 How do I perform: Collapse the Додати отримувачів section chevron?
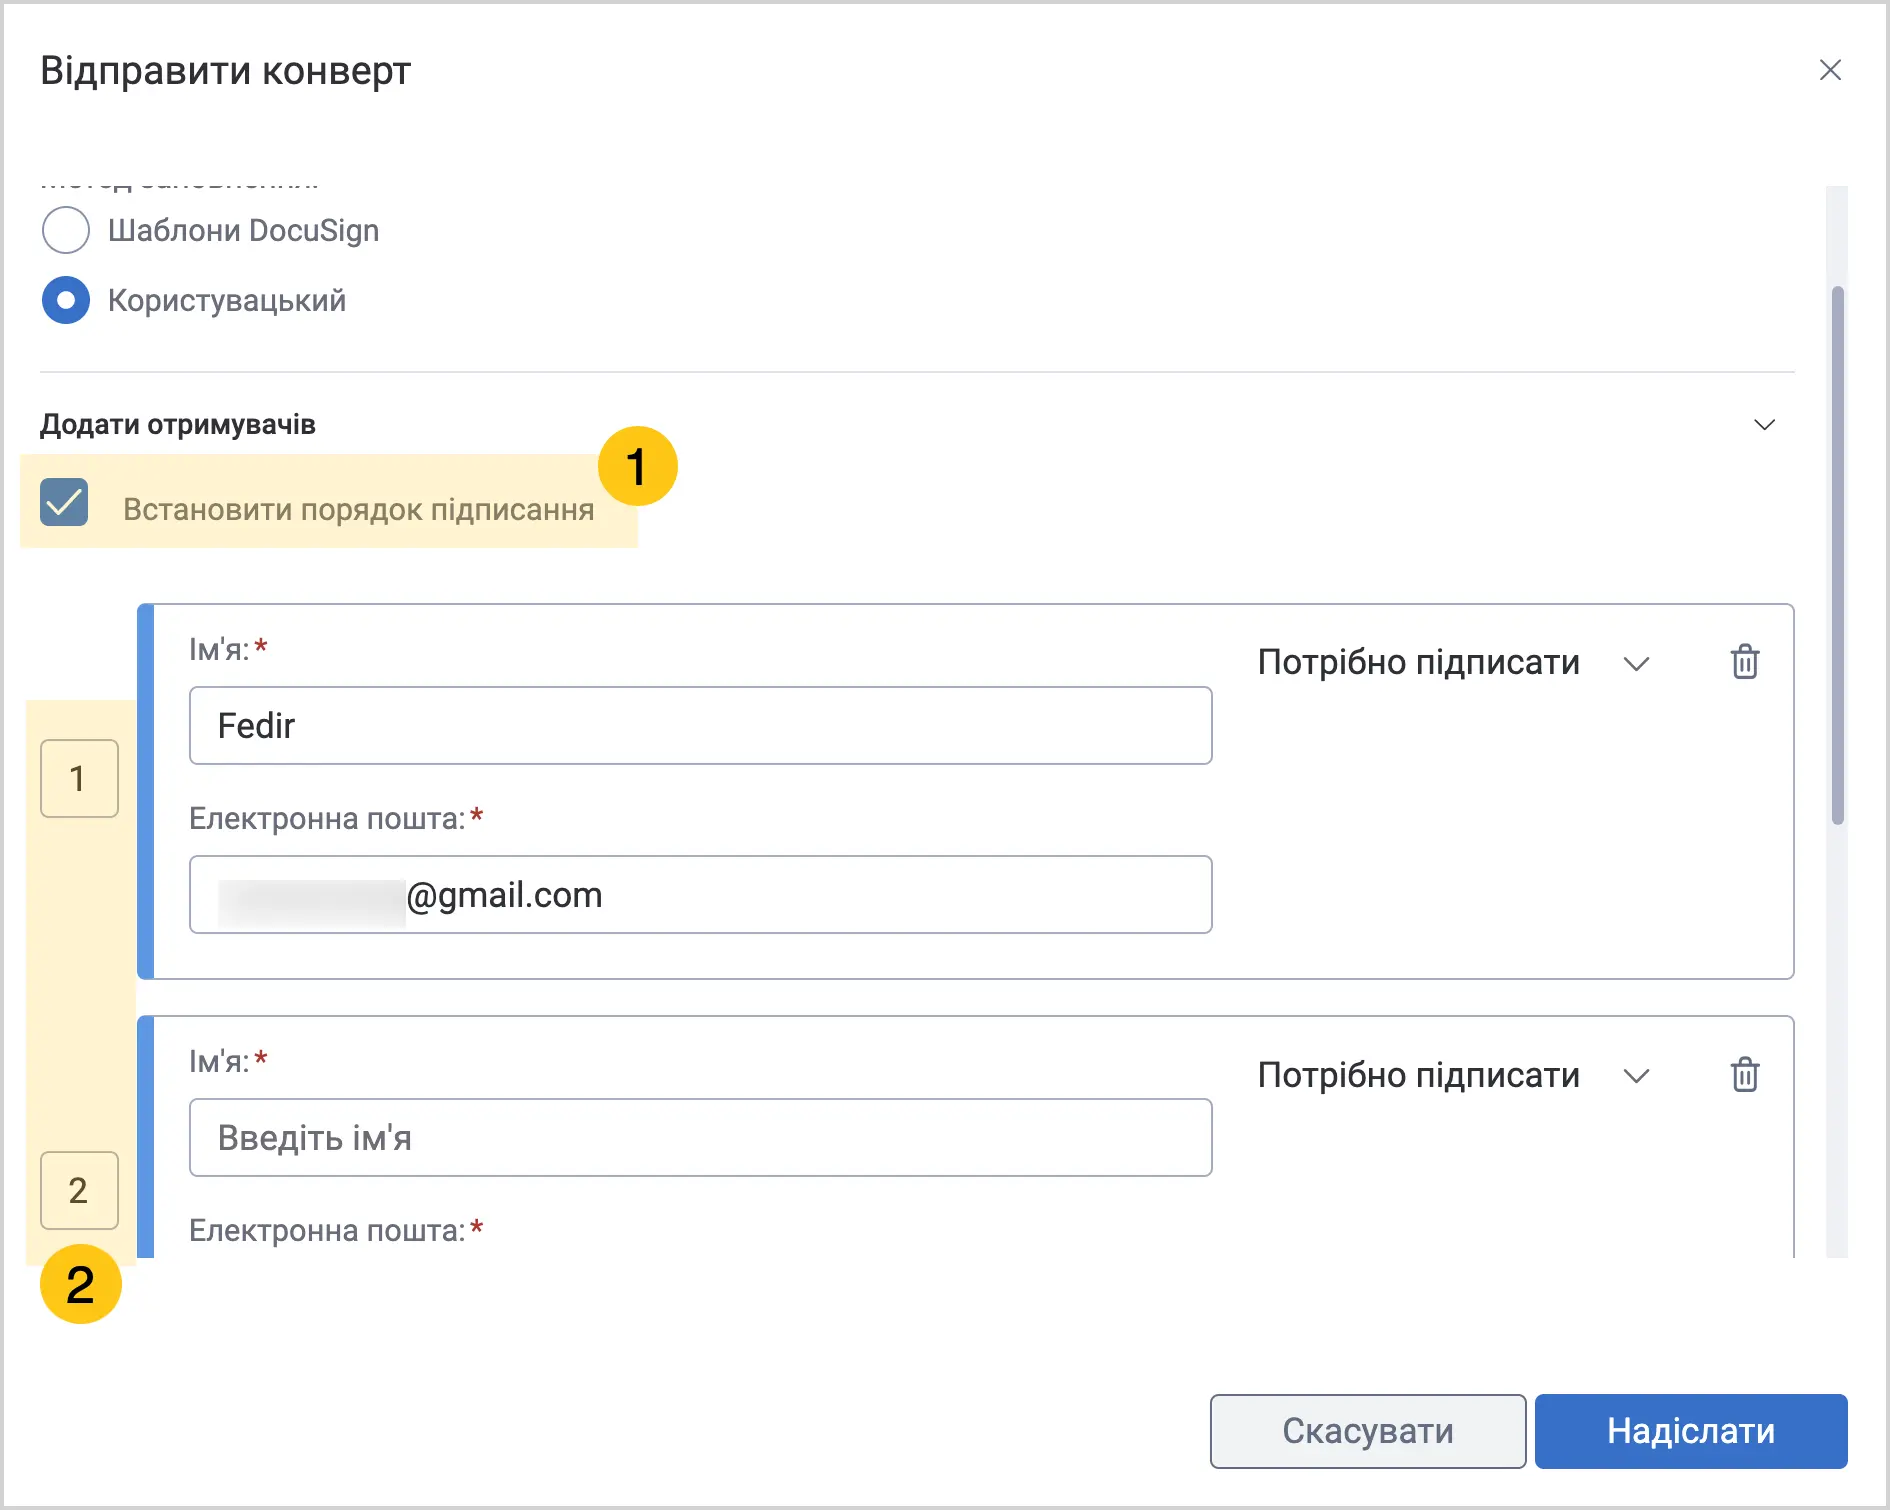[x=1765, y=425]
